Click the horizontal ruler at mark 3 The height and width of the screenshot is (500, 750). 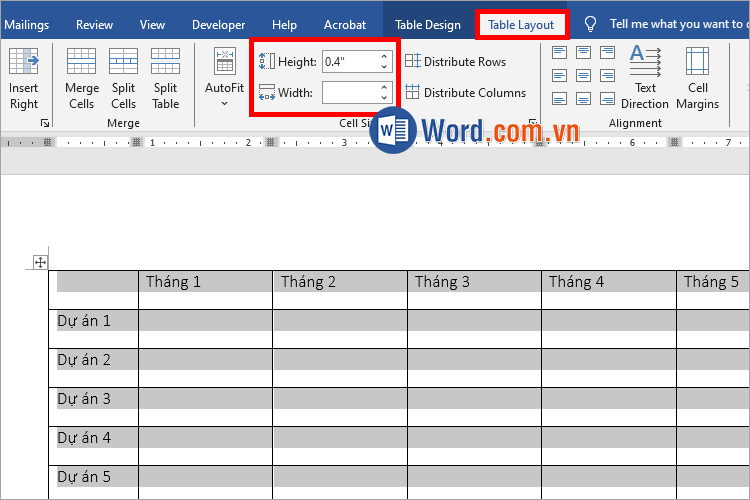point(344,142)
